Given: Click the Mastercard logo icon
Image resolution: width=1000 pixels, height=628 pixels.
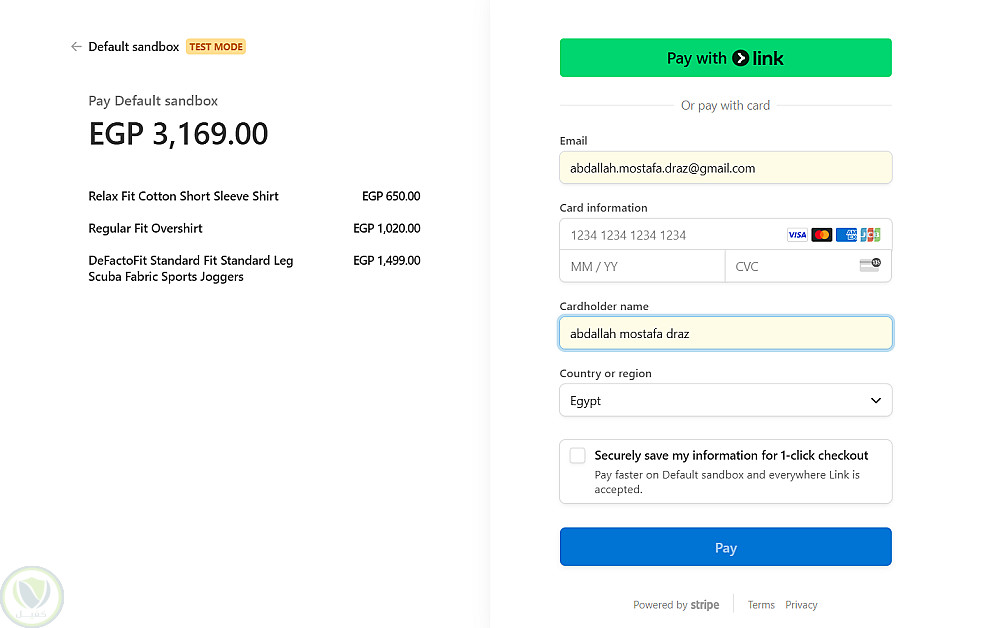Looking at the screenshot, I should pyautogui.click(x=822, y=235).
